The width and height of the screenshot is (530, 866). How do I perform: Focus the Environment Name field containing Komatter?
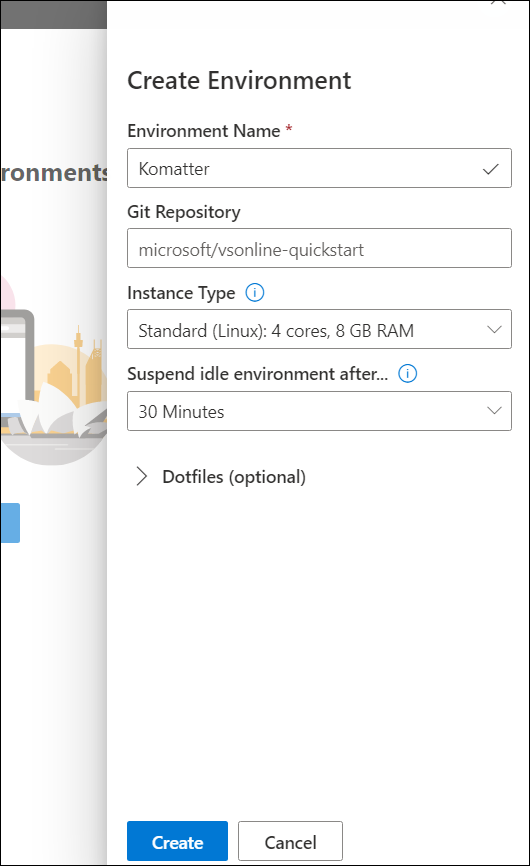(319, 168)
